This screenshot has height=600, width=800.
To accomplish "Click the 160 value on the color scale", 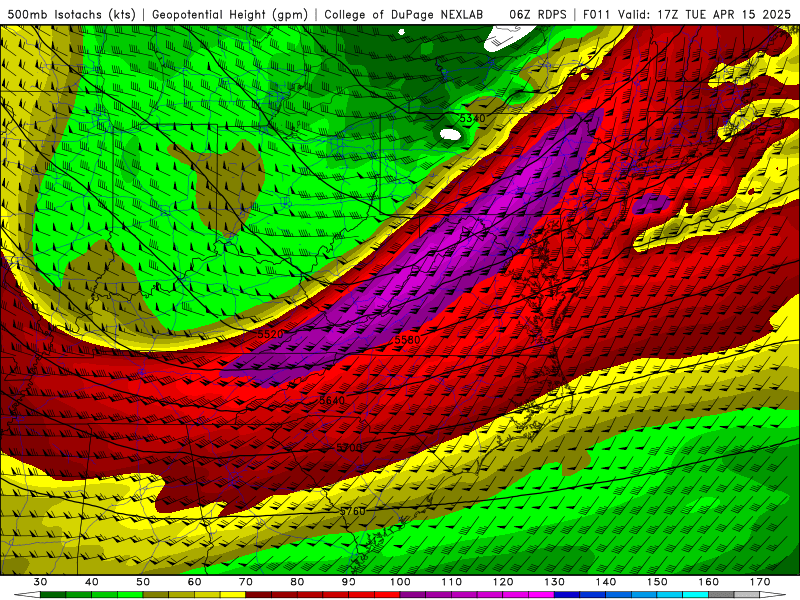I will tap(709, 582).
